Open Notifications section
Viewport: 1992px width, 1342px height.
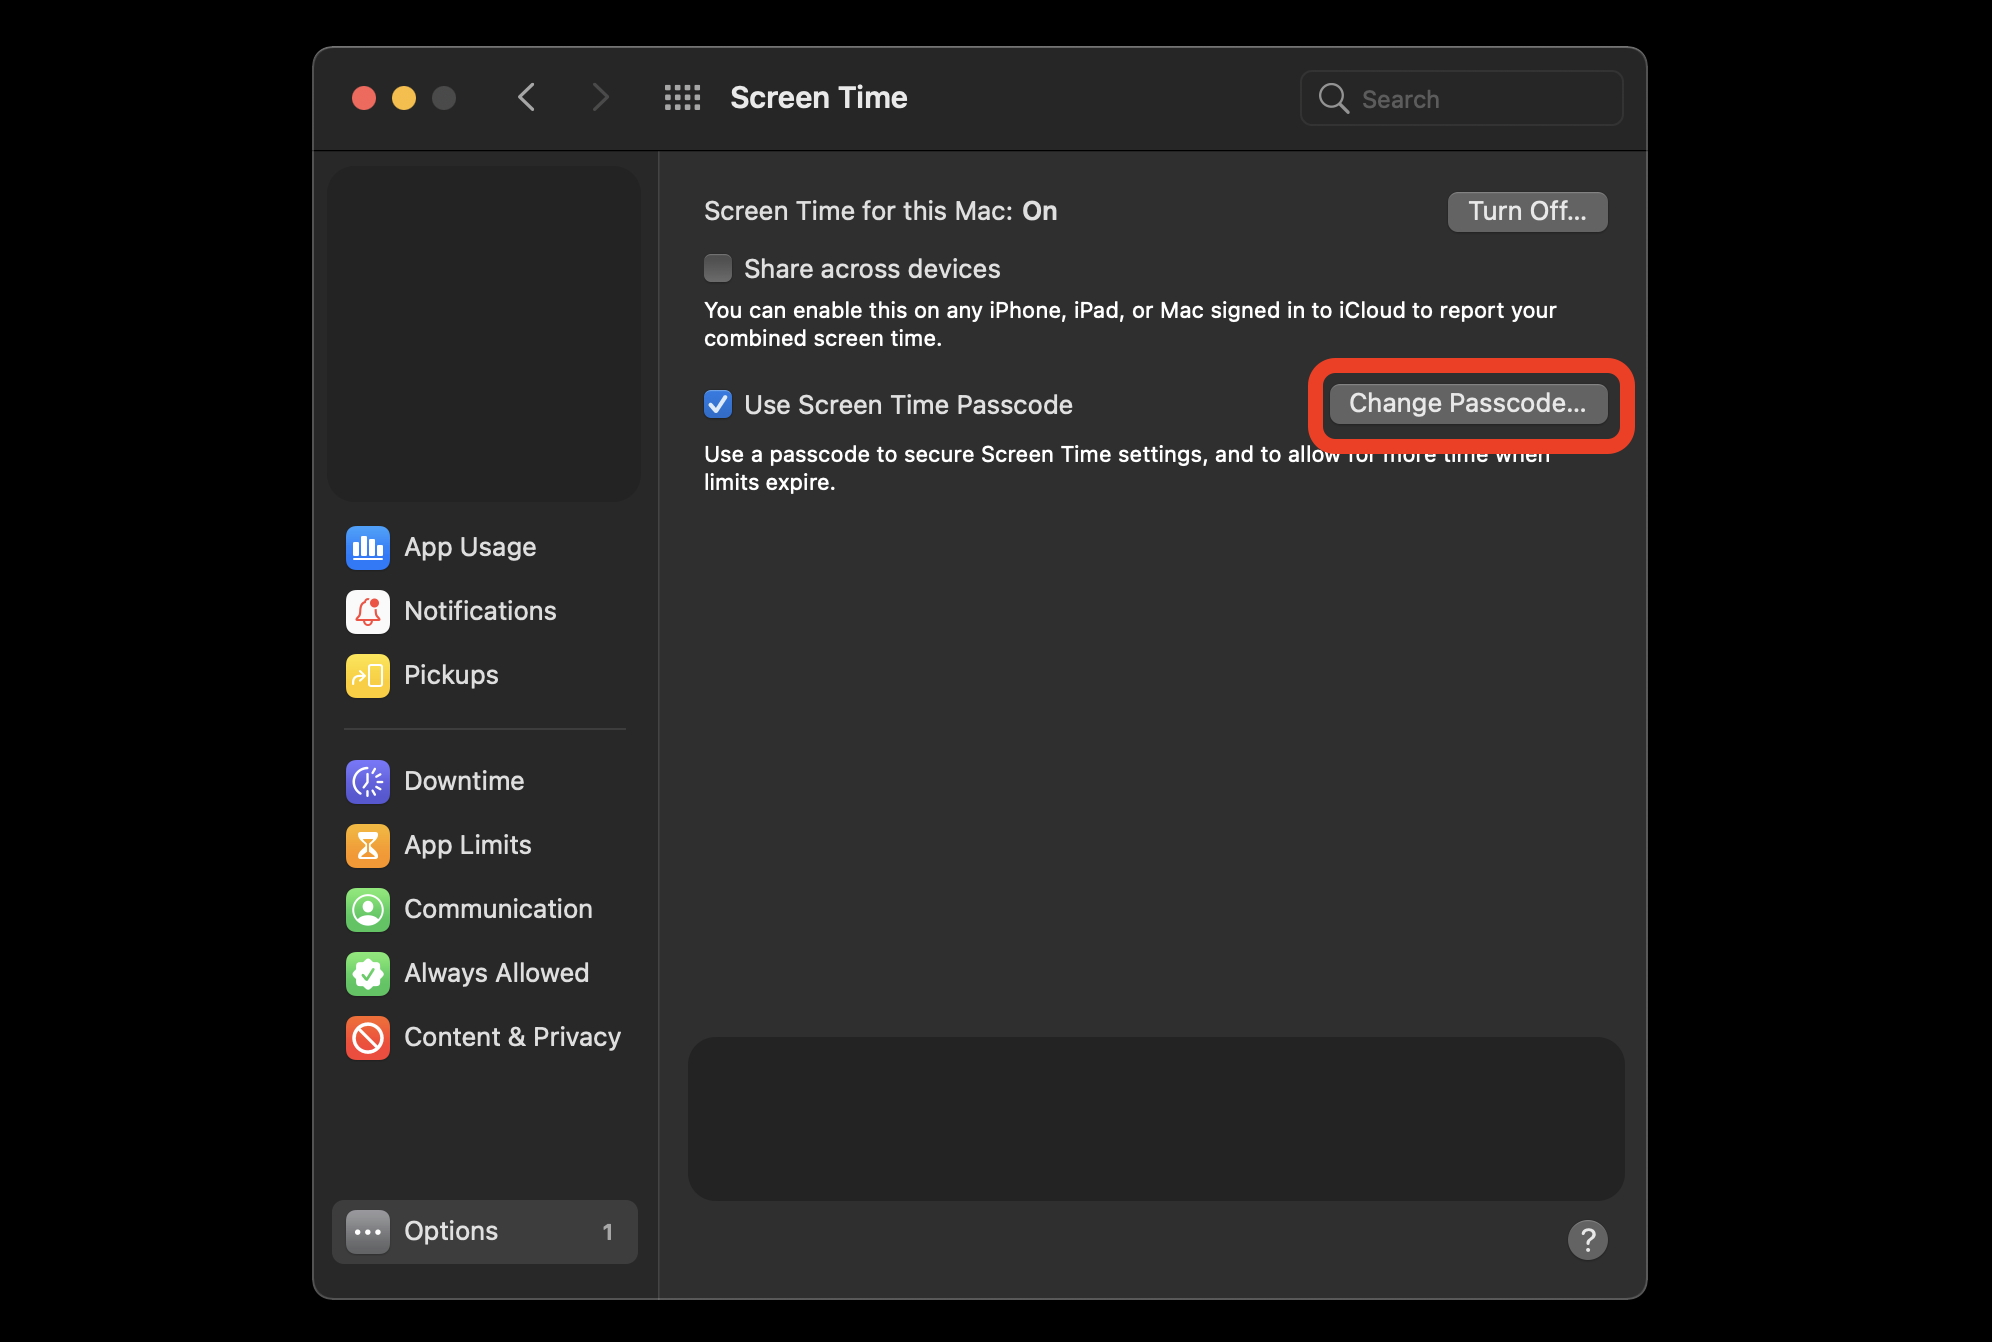point(481,610)
